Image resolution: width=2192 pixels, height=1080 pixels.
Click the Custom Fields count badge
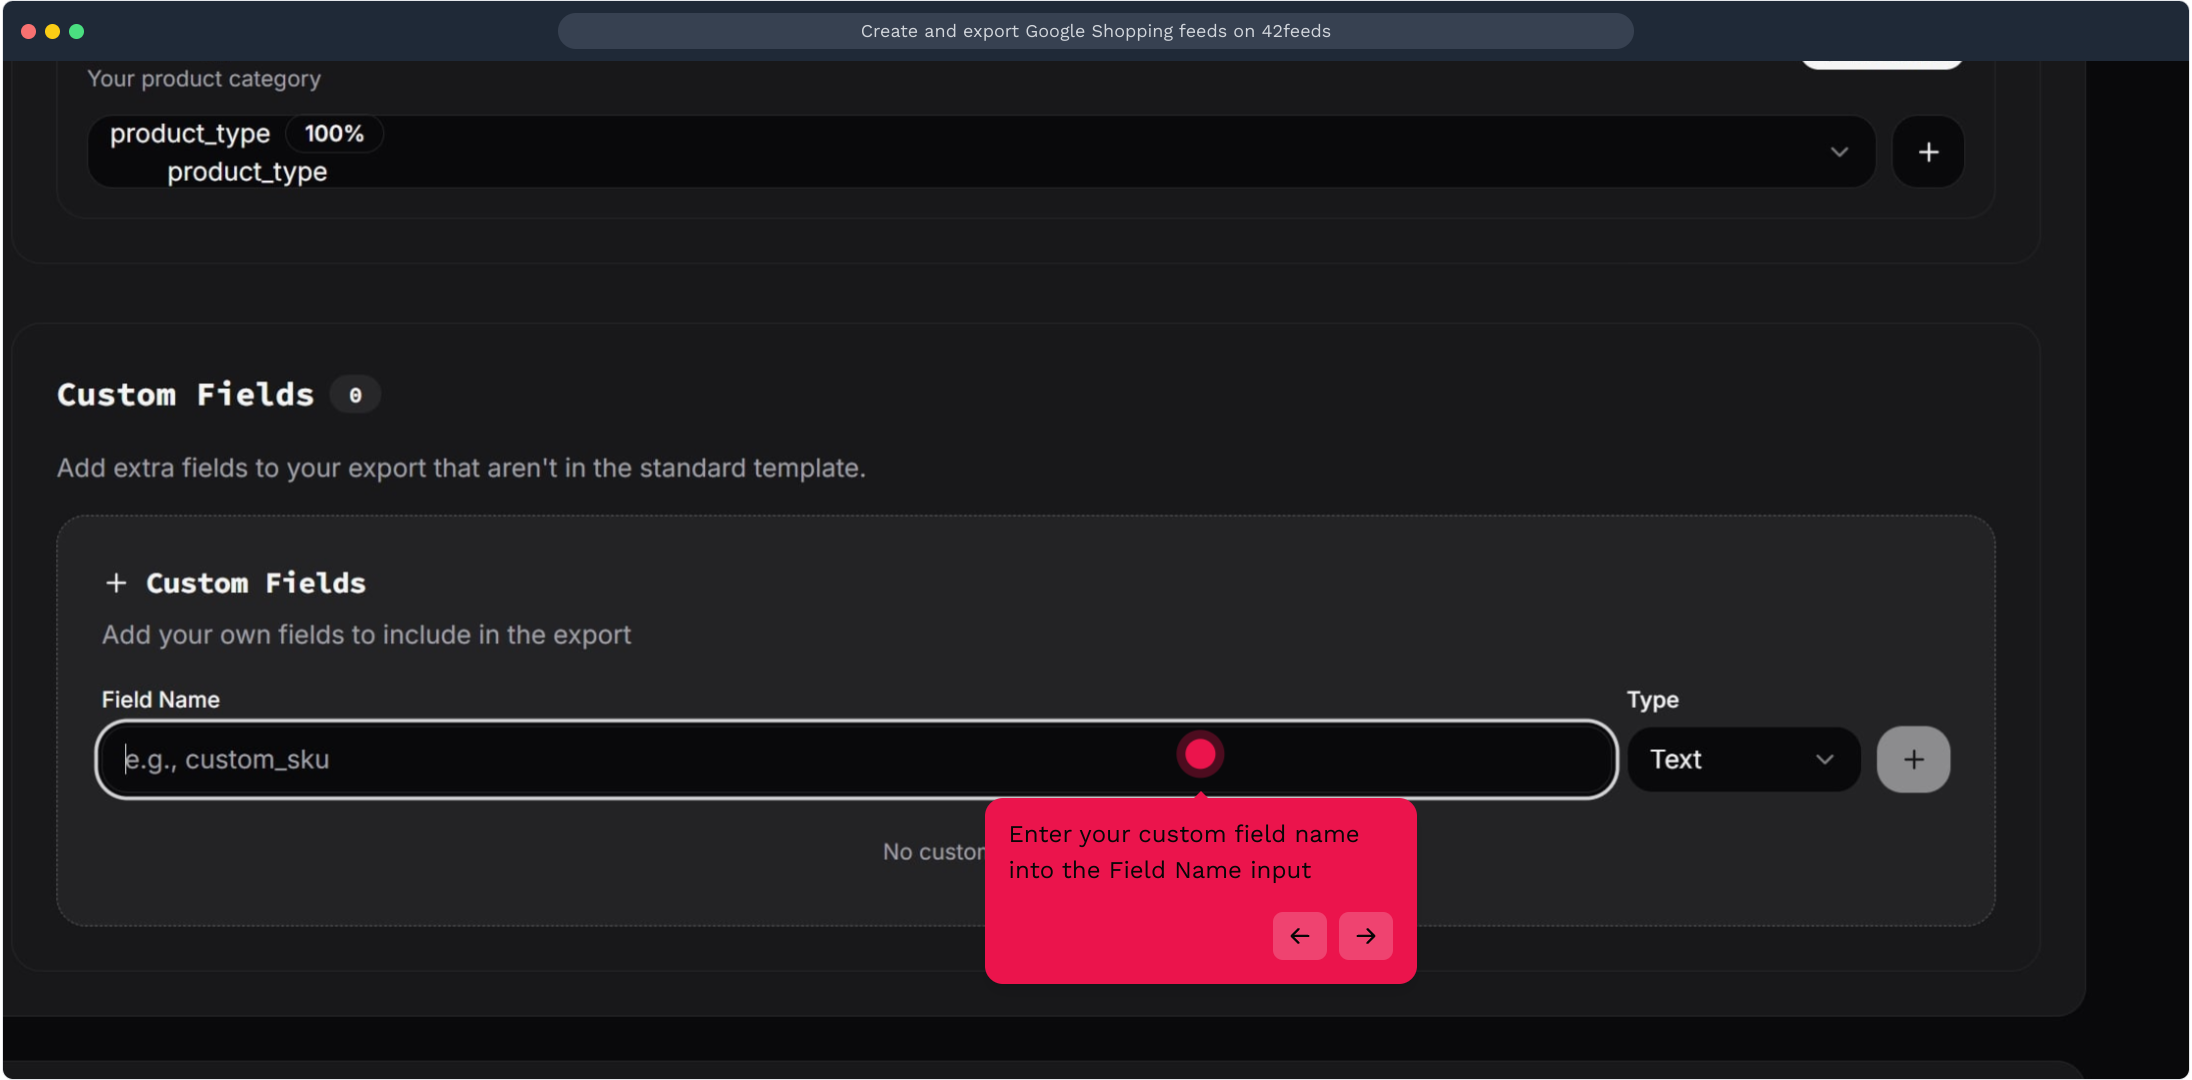click(x=355, y=395)
